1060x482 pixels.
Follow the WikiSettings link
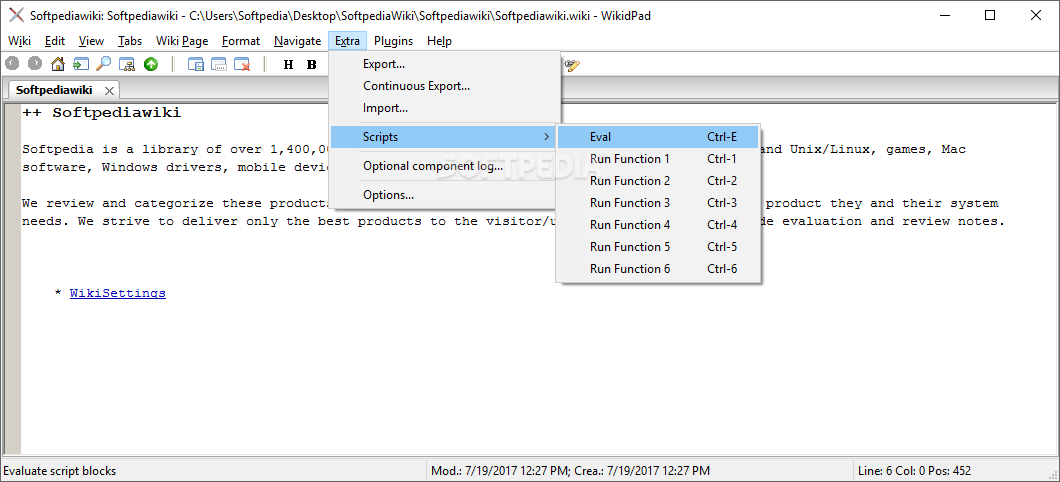(x=118, y=293)
